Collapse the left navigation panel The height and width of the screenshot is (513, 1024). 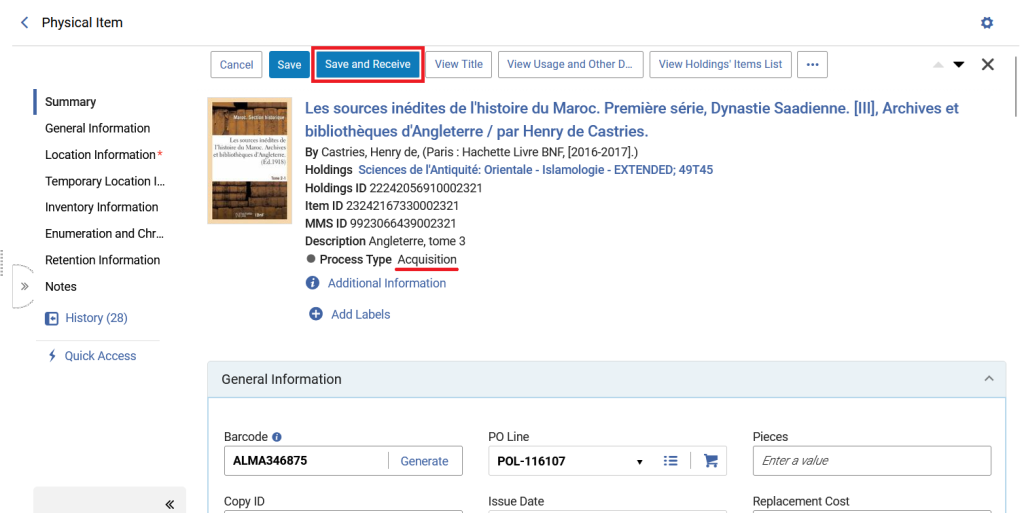click(x=170, y=504)
